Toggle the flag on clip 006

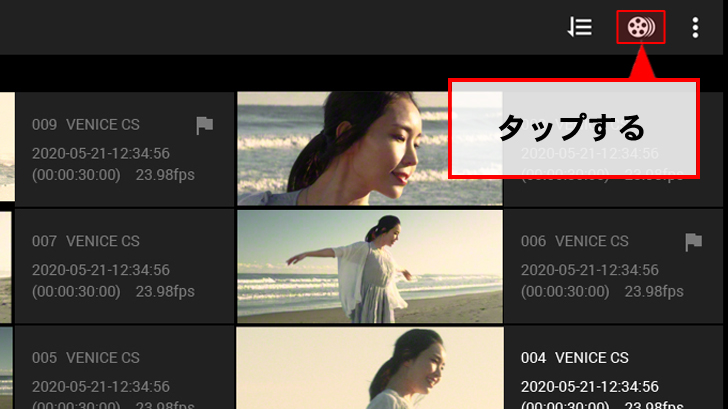tap(693, 242)
